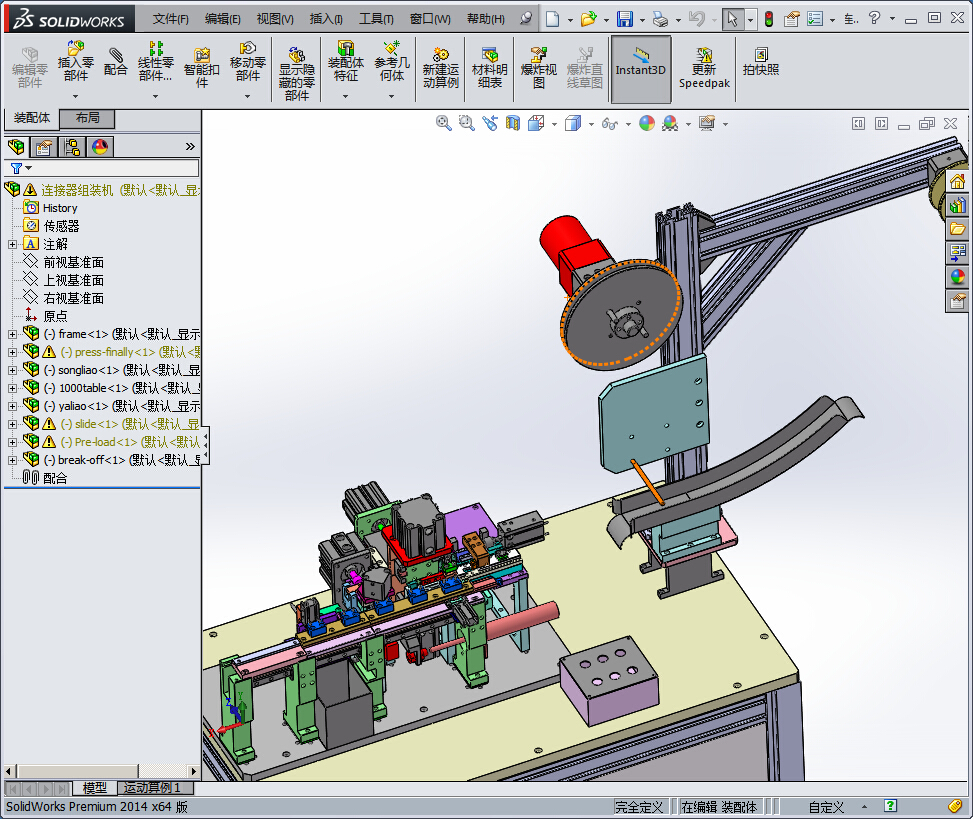The width and height of the screenshot is (973, 819).
Task: Click the Select arrow cursor tool
Action: pyautogui.click(x=732, y=19)
